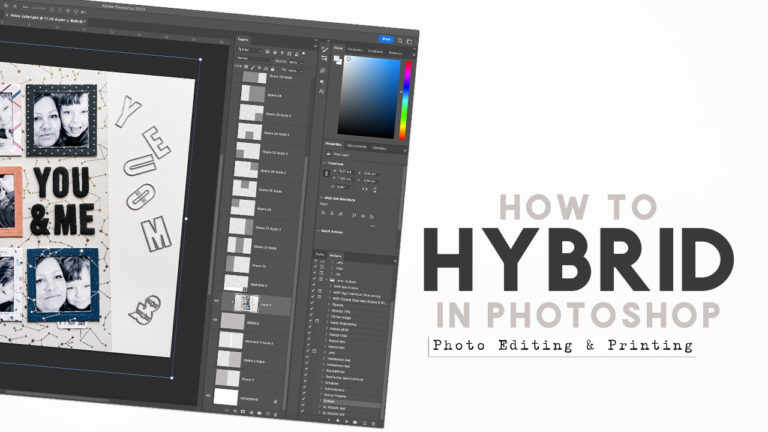768x432 pixels.
Task: Create a new group folder in Layers footer
Action: tap(259, 413)
